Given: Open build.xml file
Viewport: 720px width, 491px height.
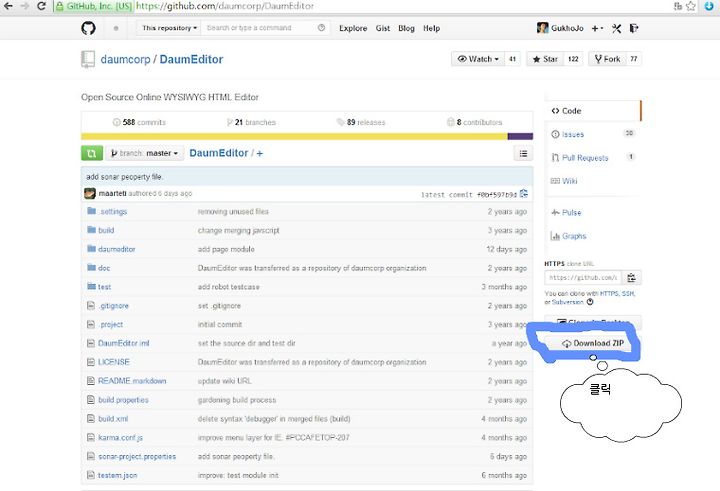Looking at the screenshot, I should (x=113, y=418).
